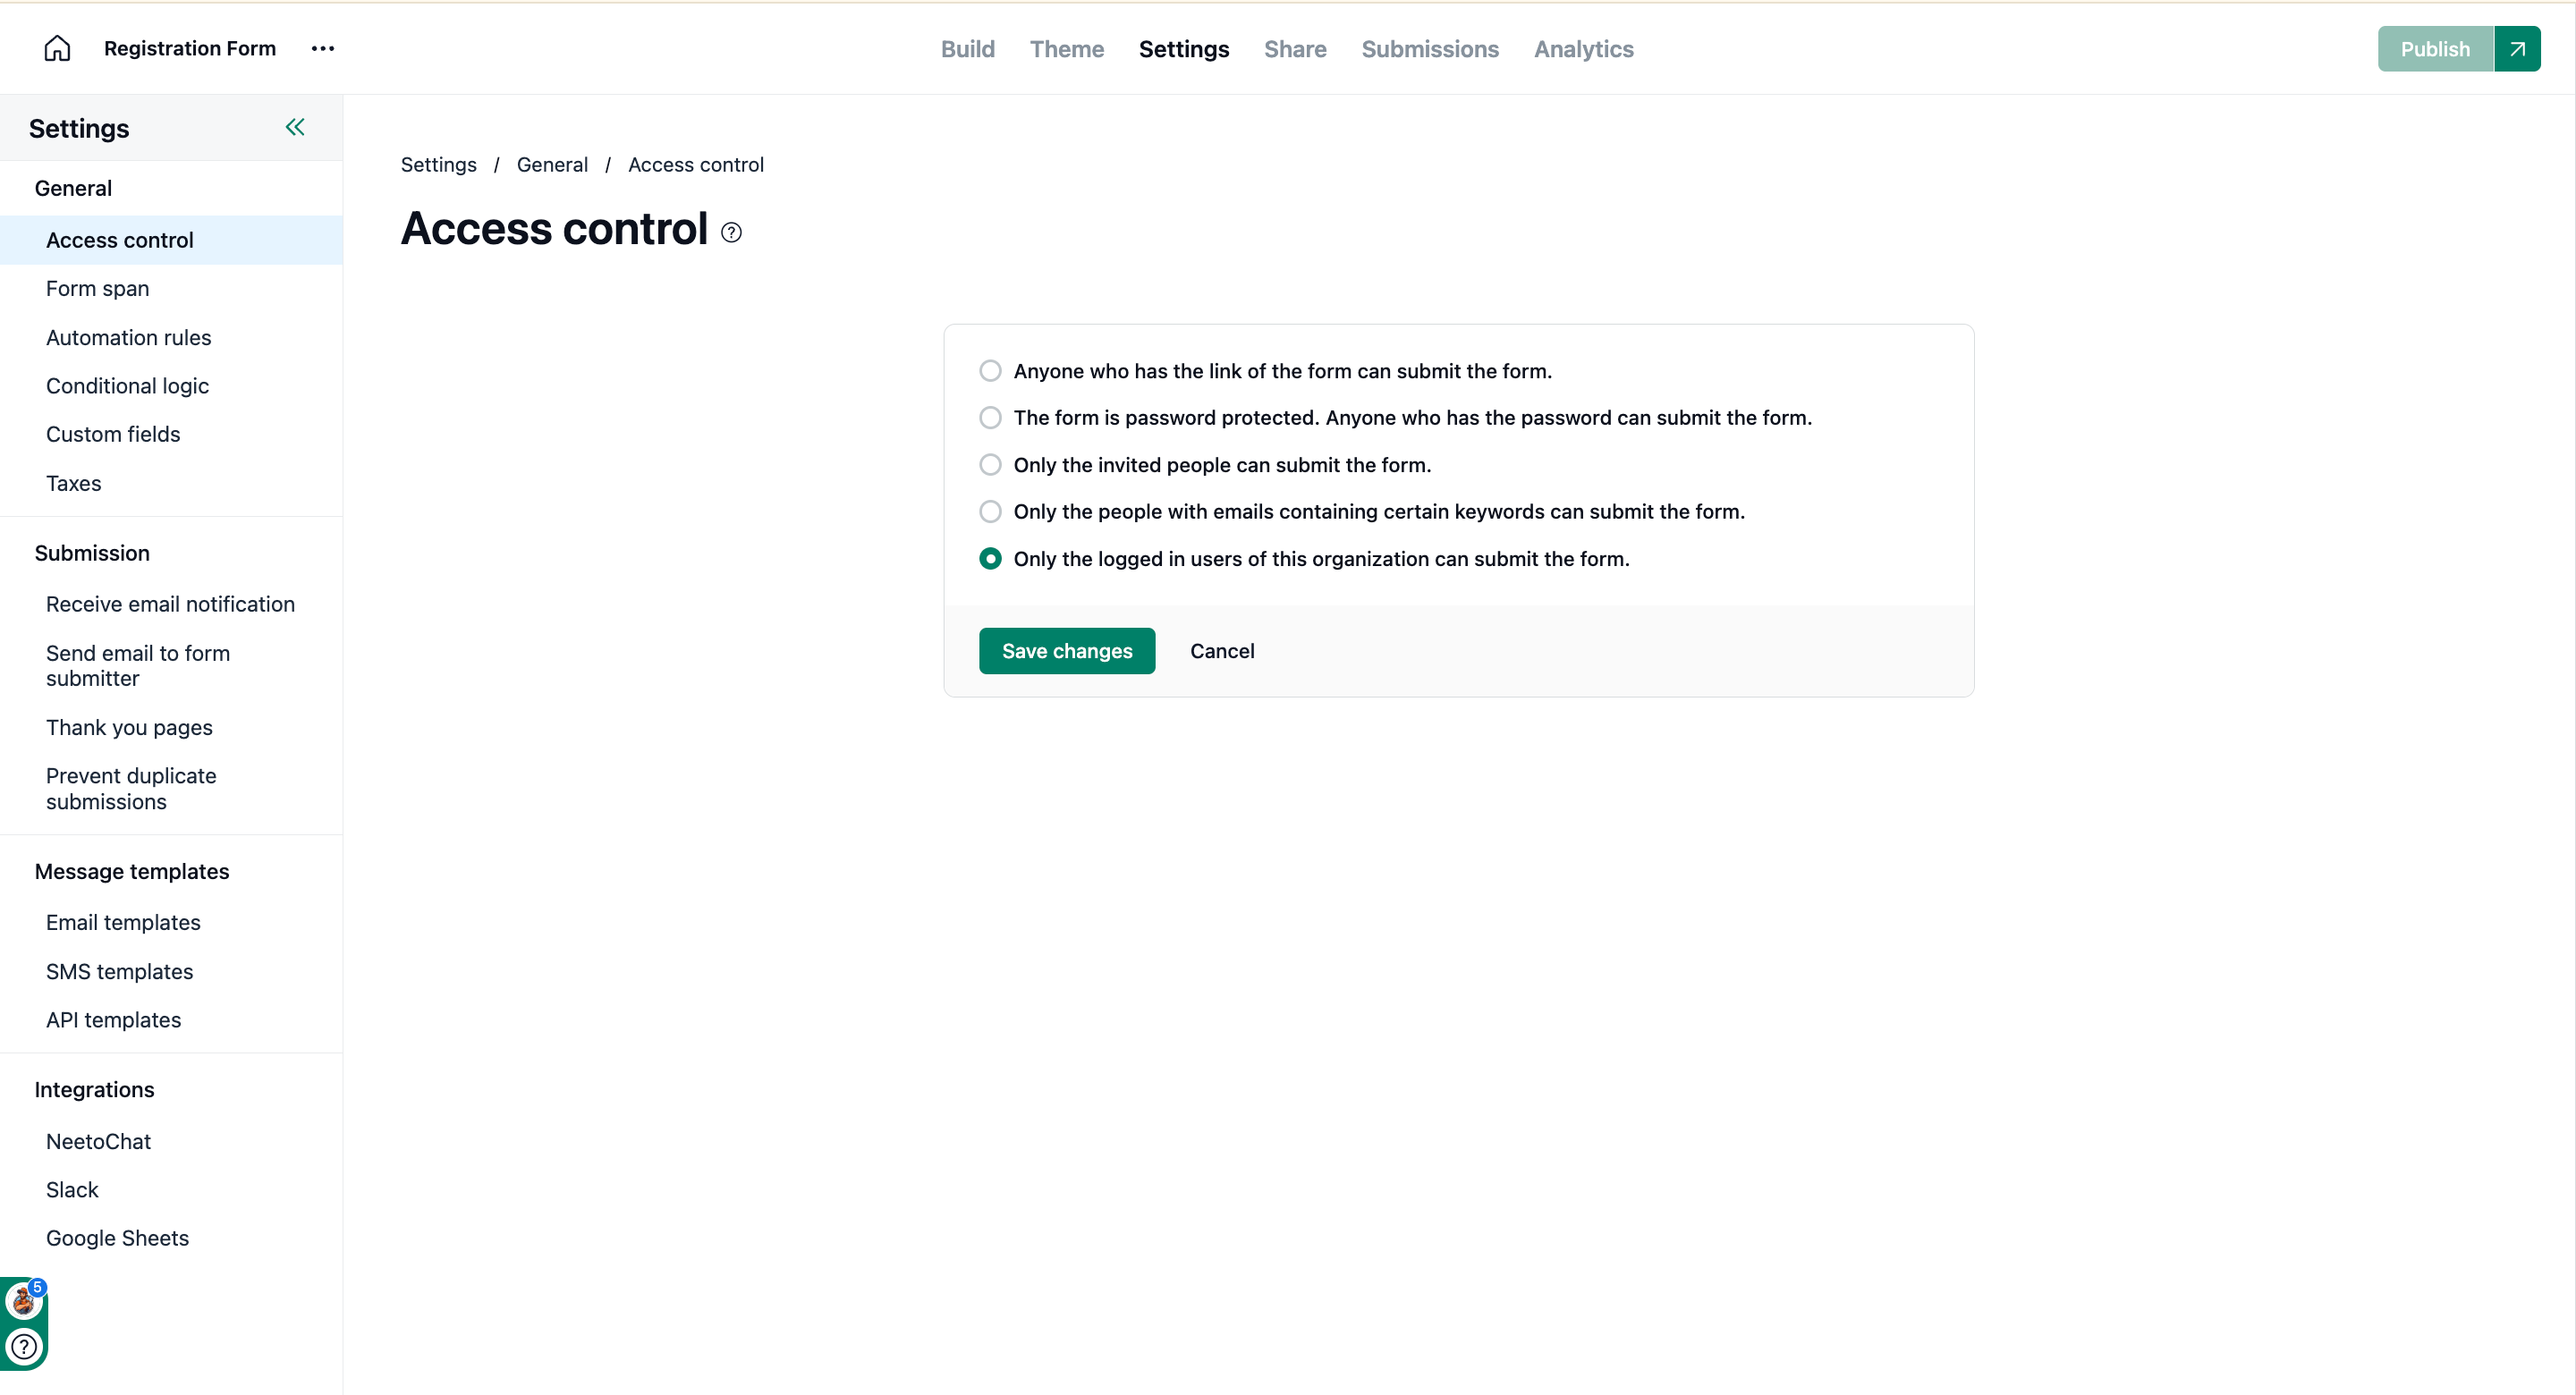The image size is (2576, 1395).
Task: Open the Submissions tab
Action: (x=1429, y=49)
